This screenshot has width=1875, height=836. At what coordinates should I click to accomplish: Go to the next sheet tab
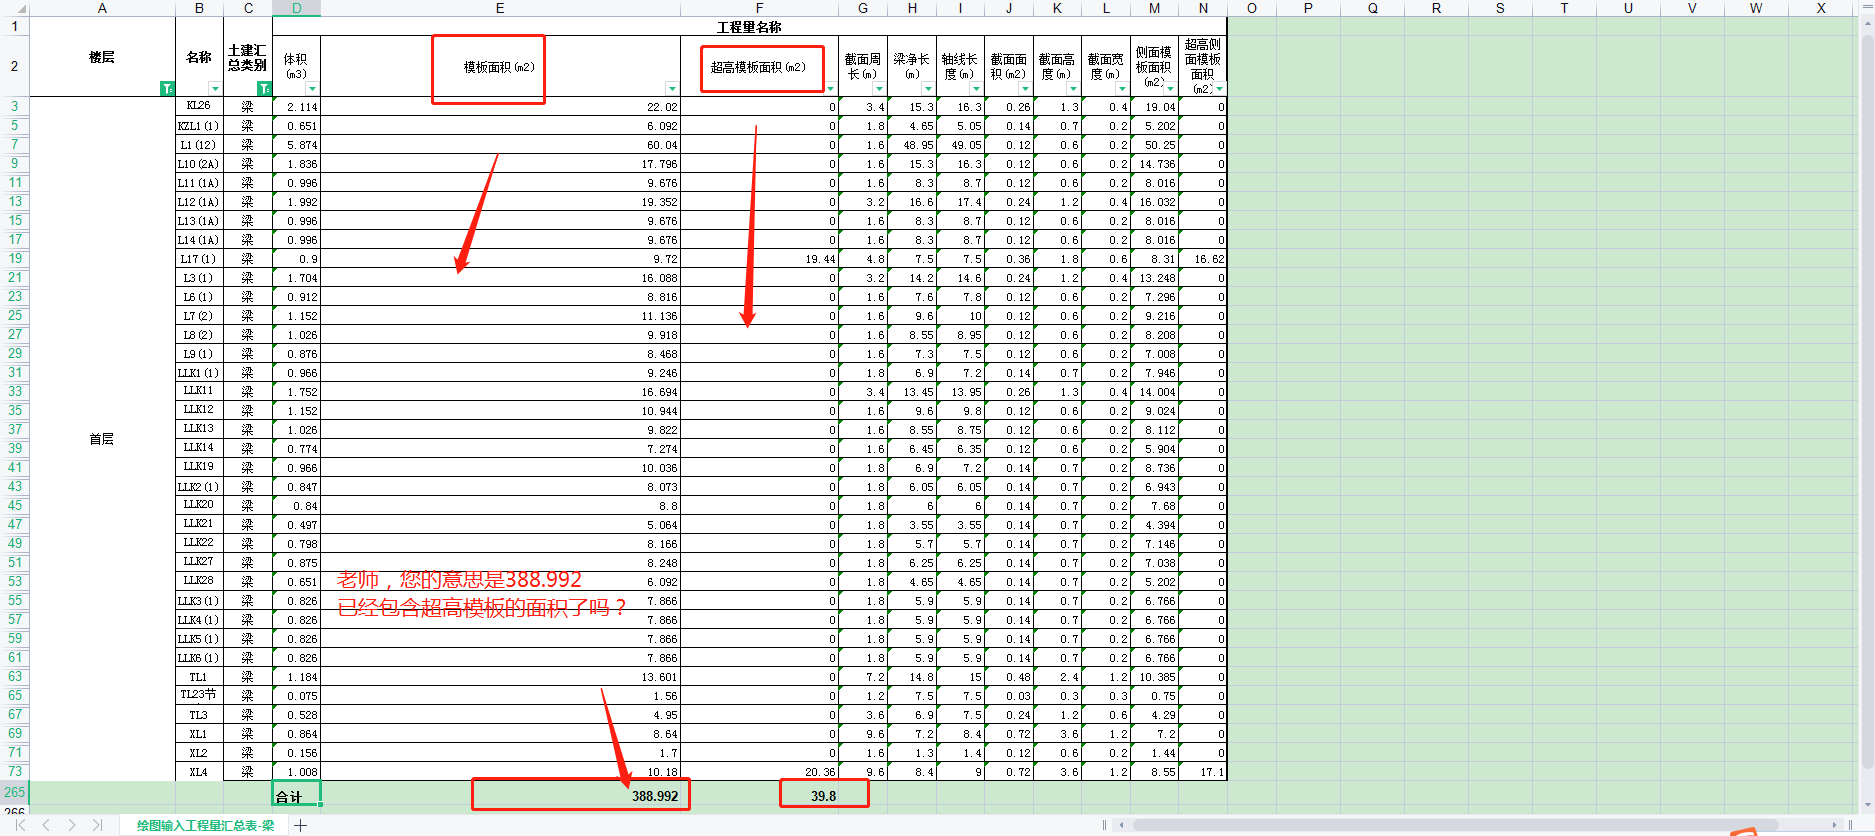click(x=72, y=825)
